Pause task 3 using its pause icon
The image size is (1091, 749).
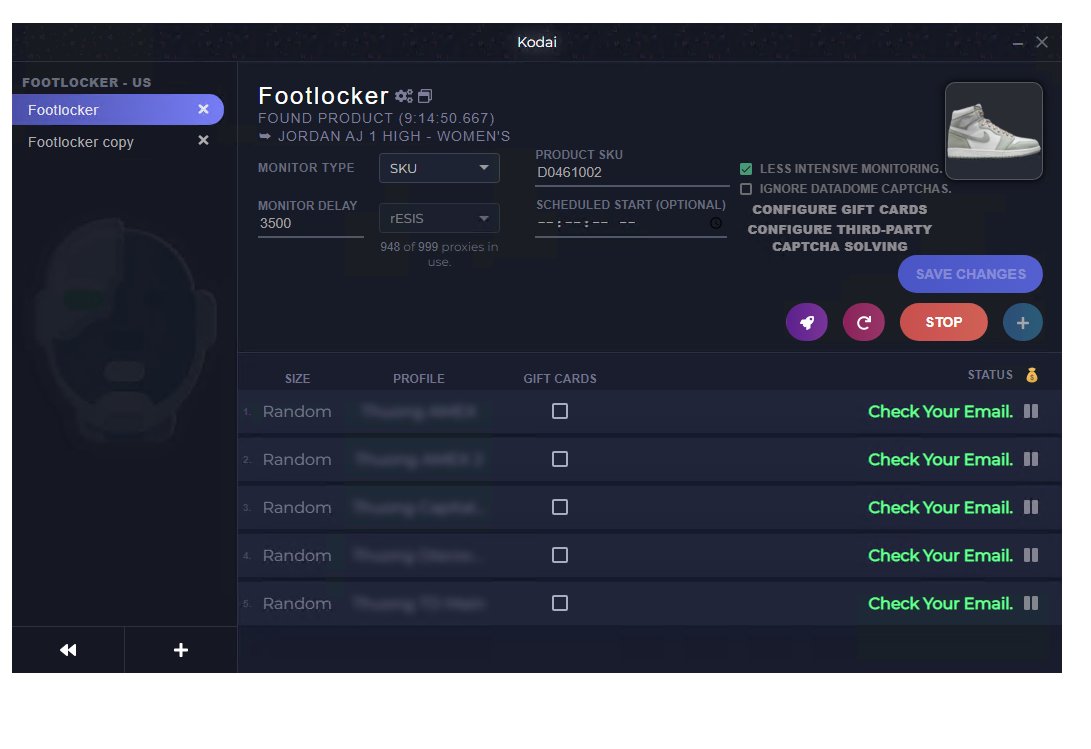coord(1031,507)
